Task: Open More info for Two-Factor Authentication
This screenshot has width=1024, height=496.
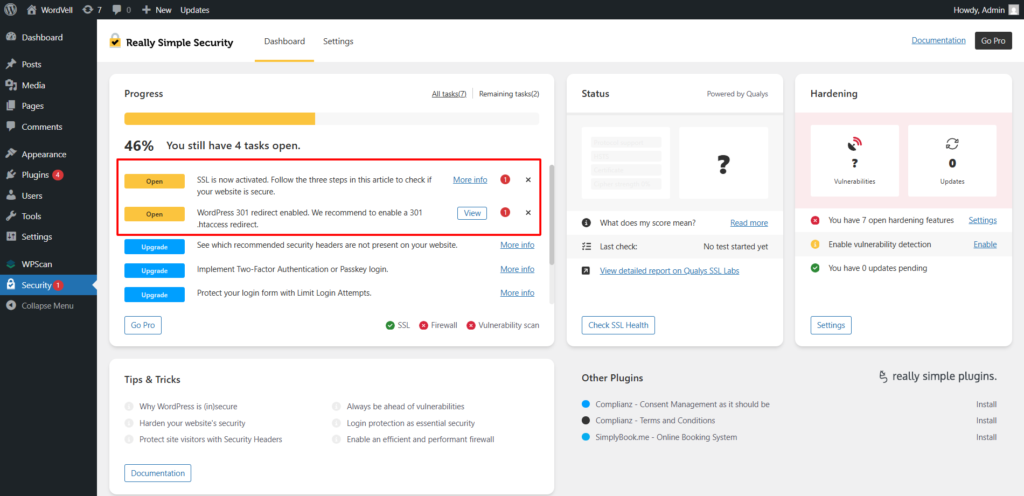Action: [517, 270]
